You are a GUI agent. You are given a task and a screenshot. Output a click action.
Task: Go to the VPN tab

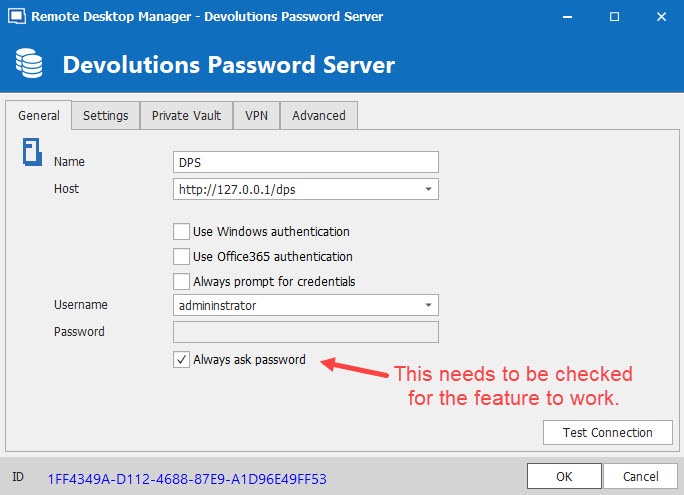click(x=256, y=115)
